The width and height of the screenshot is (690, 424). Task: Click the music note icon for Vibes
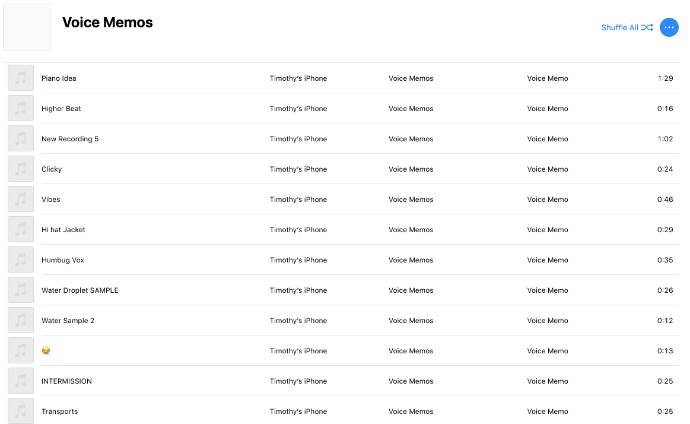21,199
